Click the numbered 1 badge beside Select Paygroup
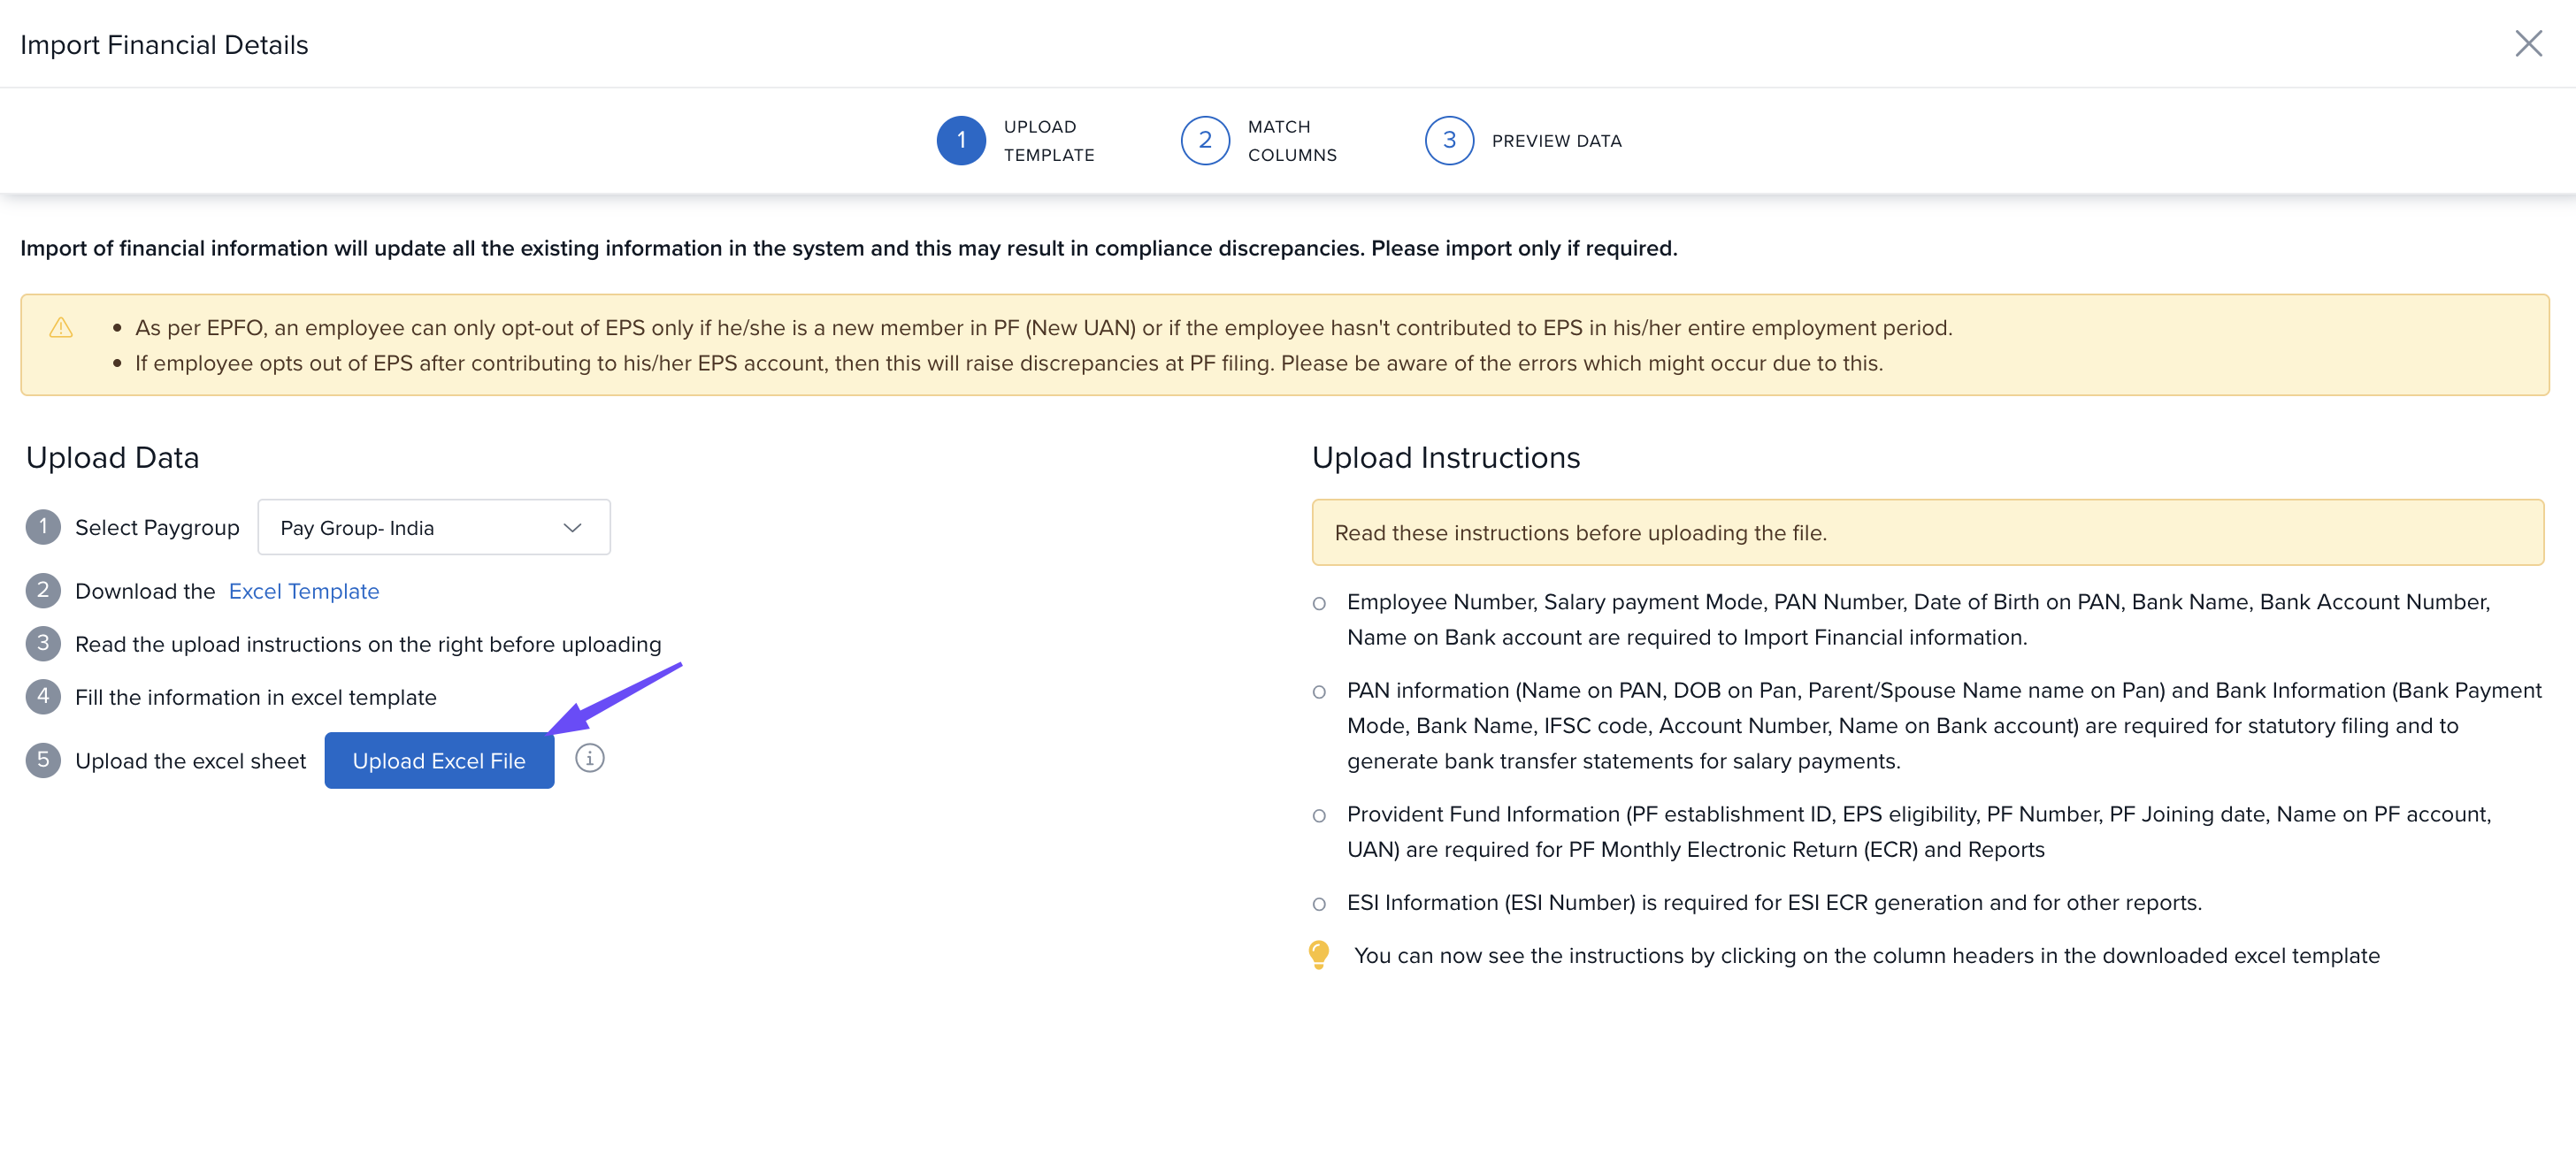This screenshot has height=1169, width=2576. point(43,527)
